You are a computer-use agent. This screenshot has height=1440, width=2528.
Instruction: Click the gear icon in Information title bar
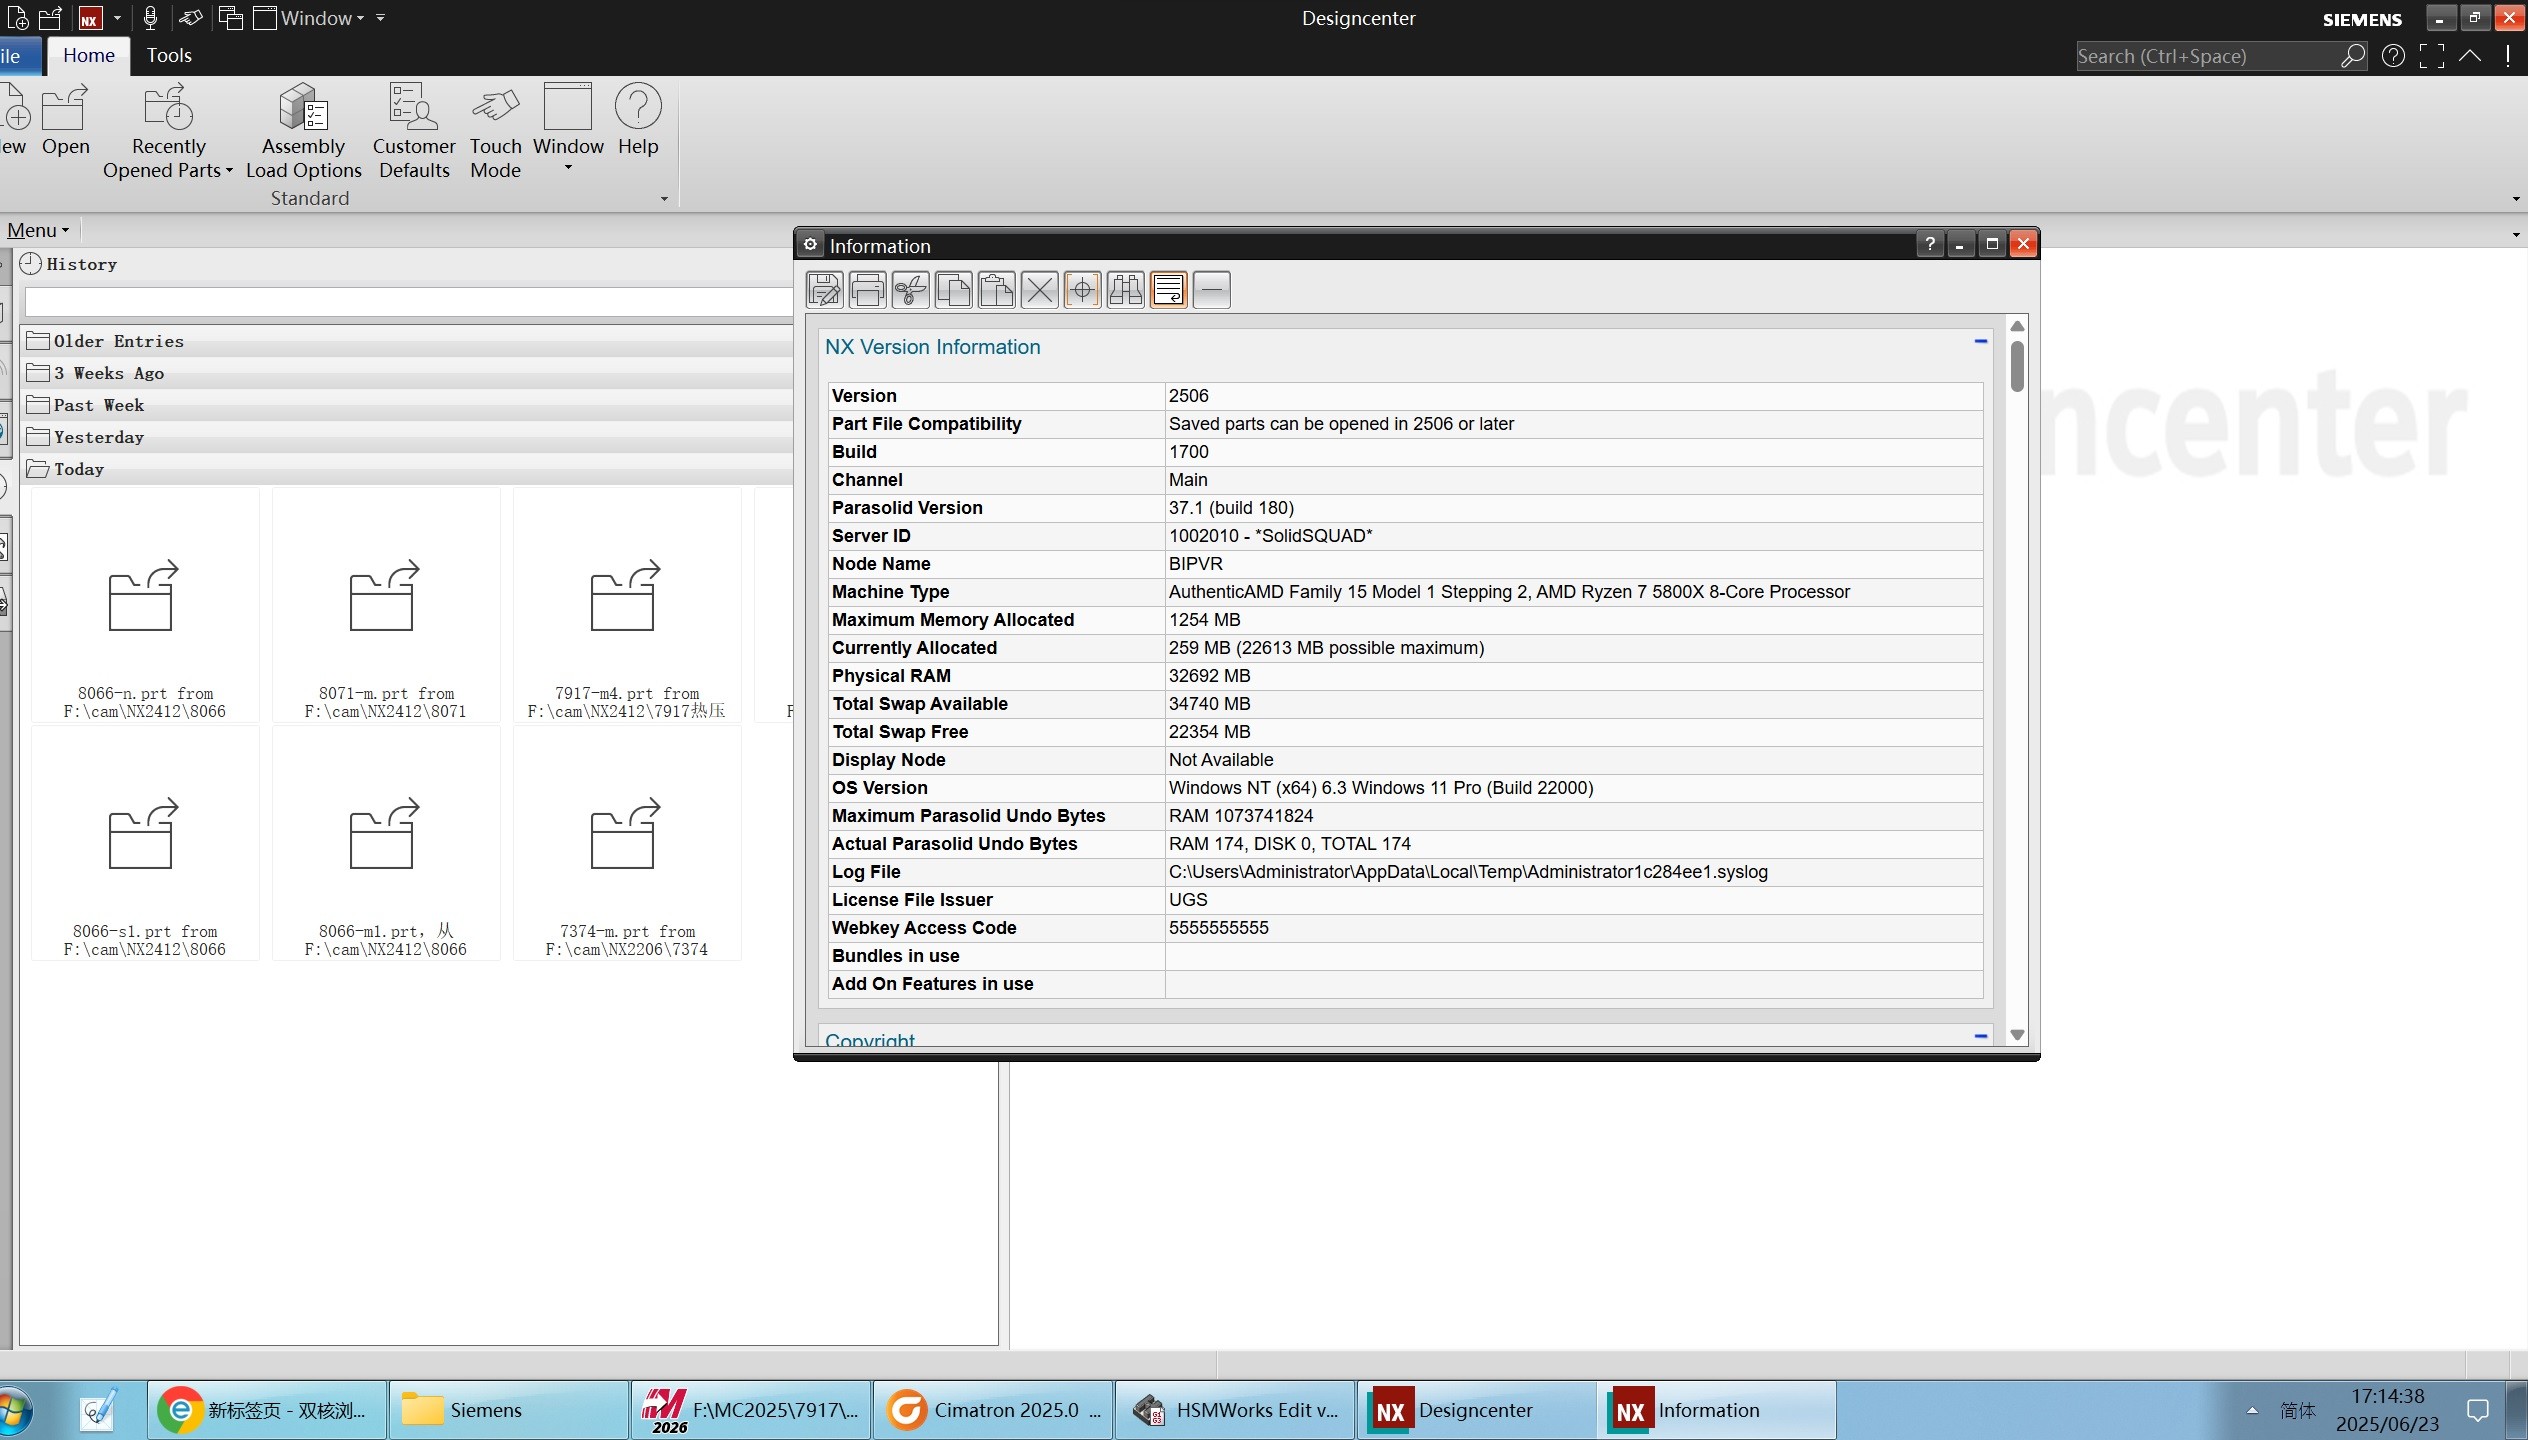811,245
